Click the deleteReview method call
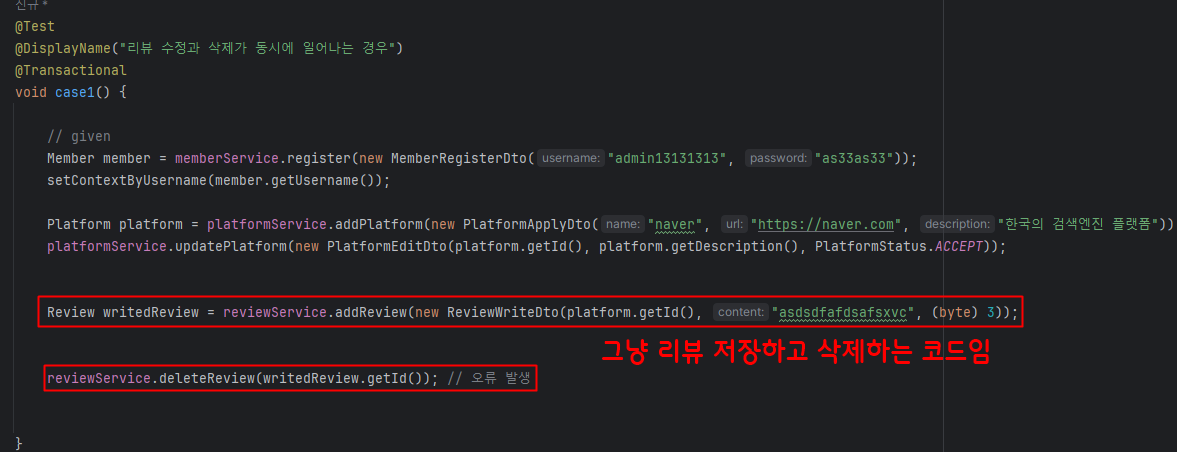Viewport: 1177px width, 452px height. 208,378
